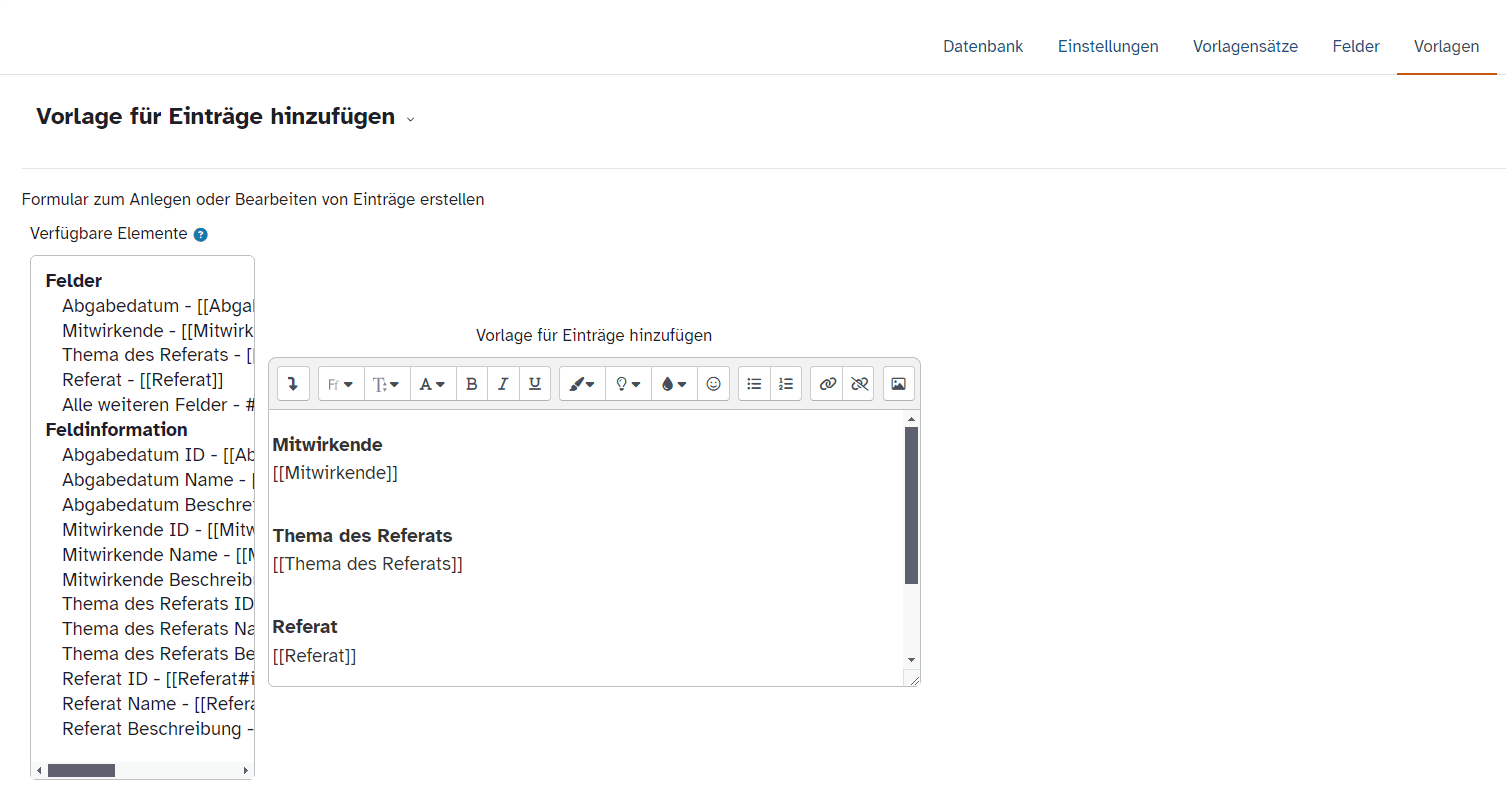Expand the Vorlage für Einträge hinzufügen selector
1506x790 pixels.
pyautogui.click(x=410, y=119)
